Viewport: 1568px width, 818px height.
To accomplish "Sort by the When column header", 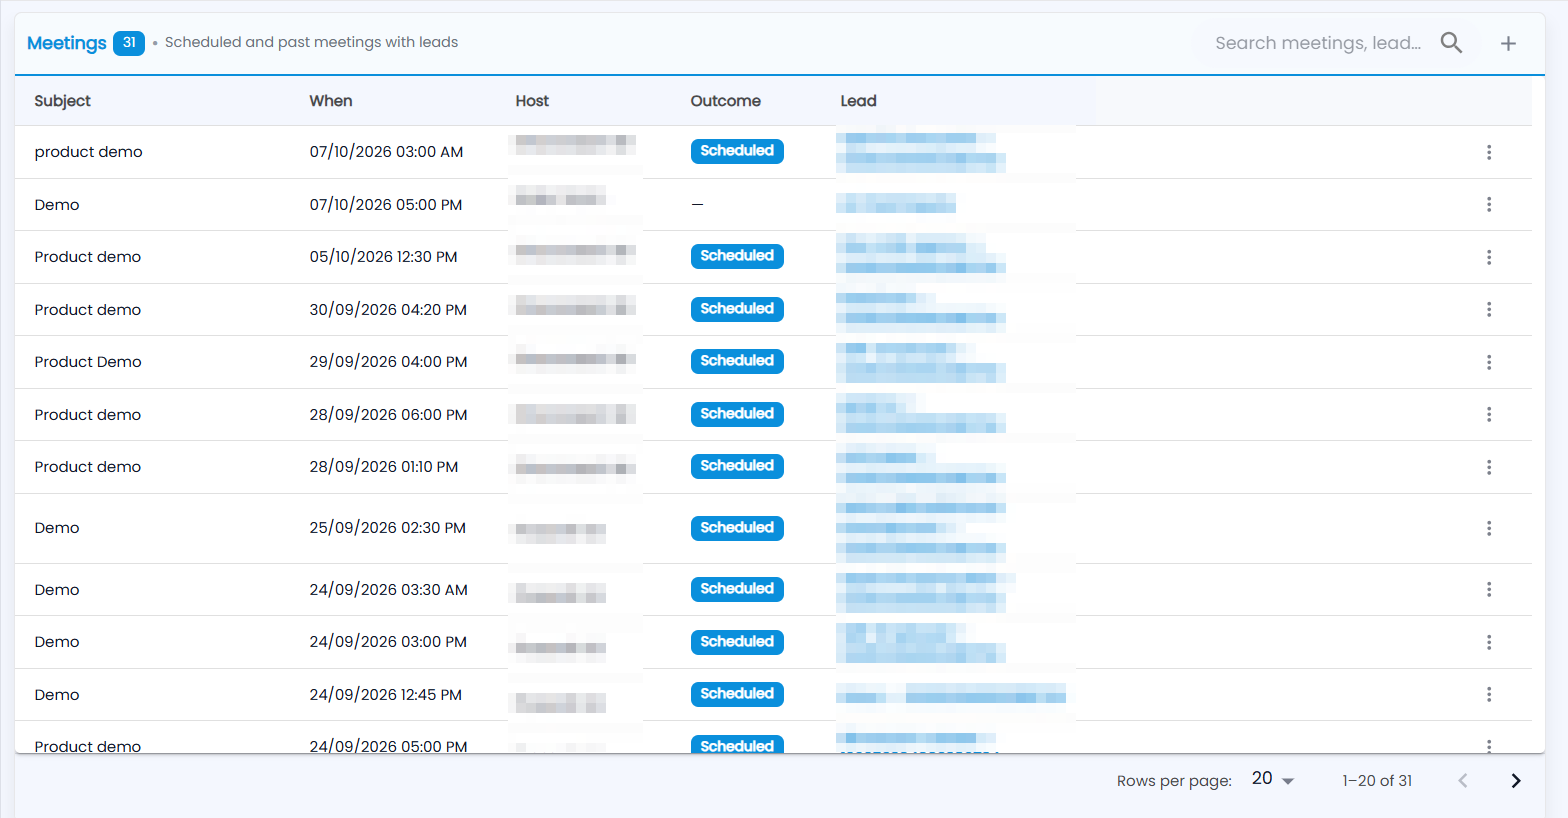I will pyautogui.click(x=331, y=101).
